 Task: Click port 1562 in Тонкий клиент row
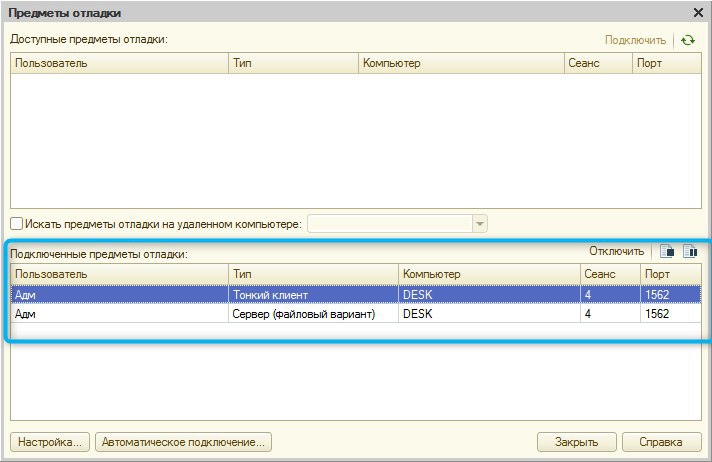point(657,295)
